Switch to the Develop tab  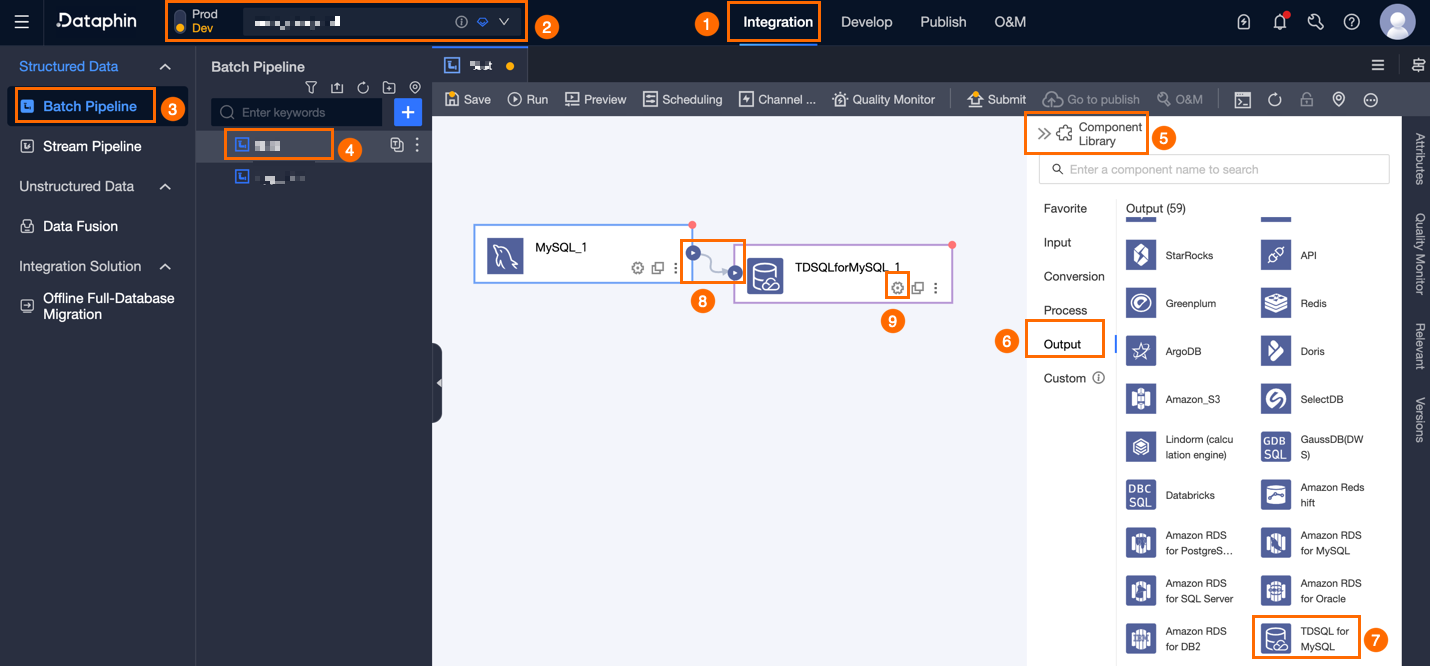pyautogui.click(x=866, y=22)
